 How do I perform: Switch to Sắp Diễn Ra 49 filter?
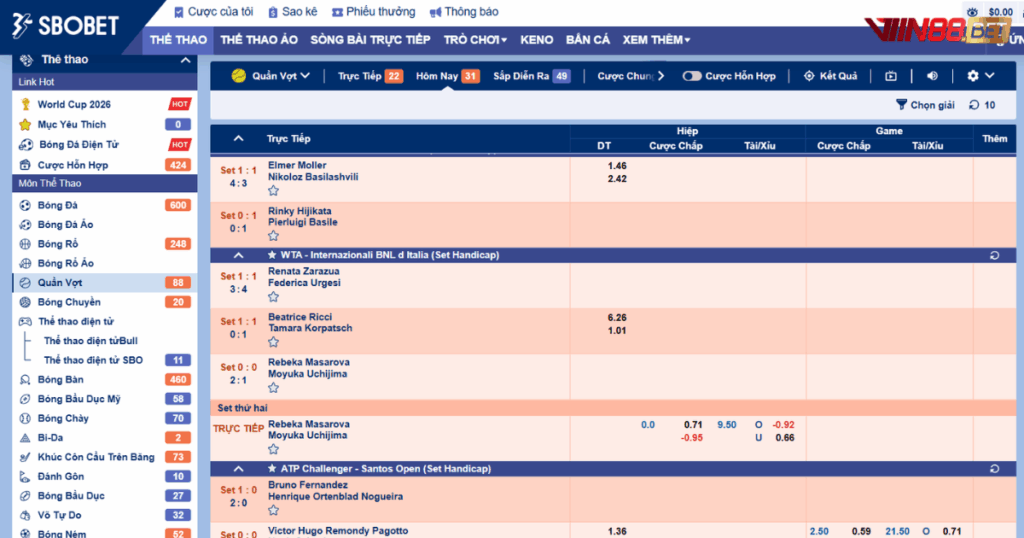532,76
